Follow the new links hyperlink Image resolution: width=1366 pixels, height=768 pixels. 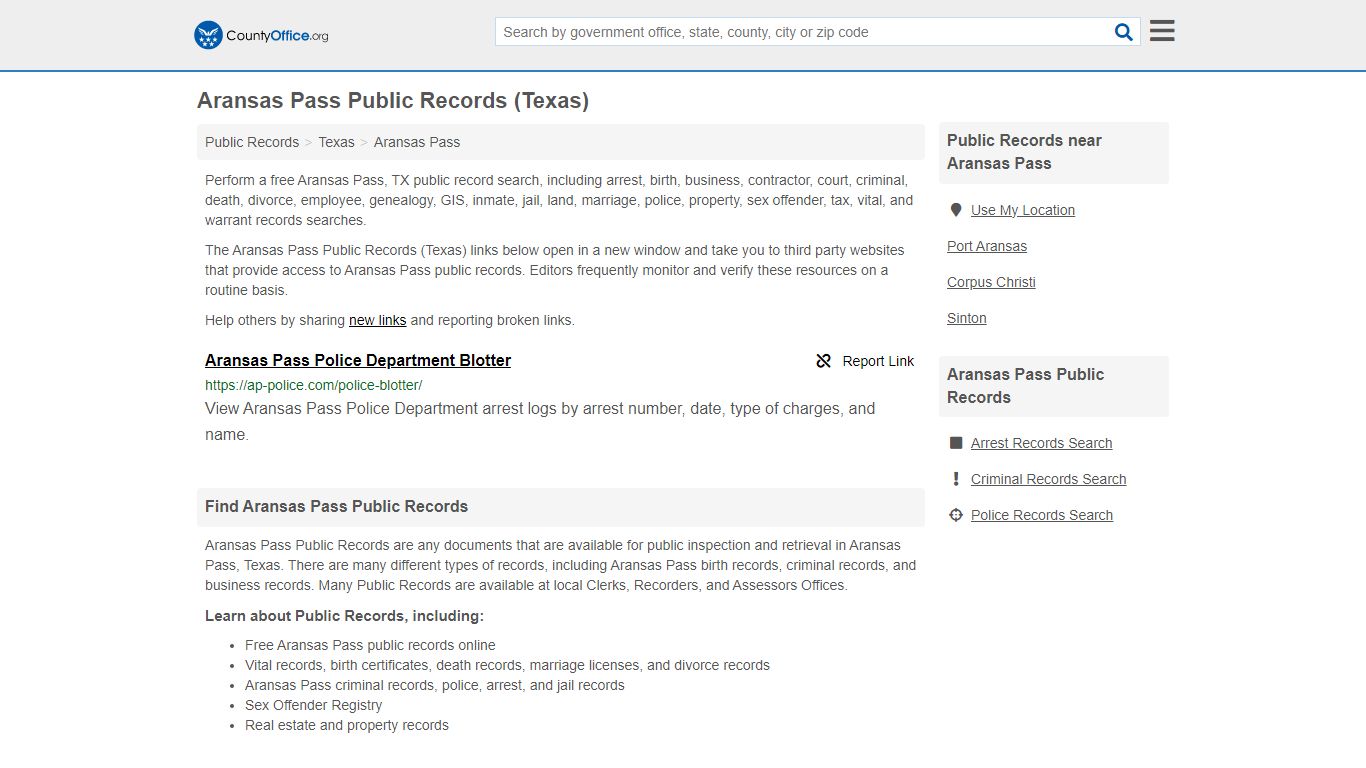377,320
